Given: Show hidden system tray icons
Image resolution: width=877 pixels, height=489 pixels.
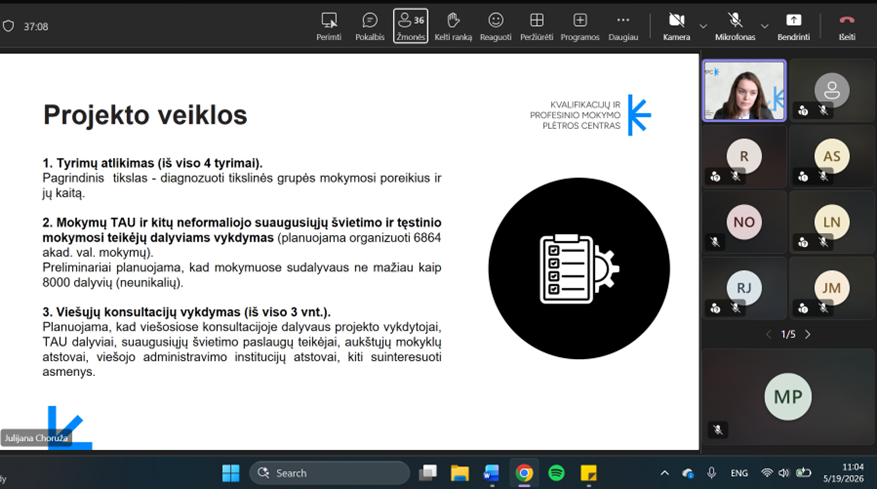Looking at the screenshot, I should [664, 473].
